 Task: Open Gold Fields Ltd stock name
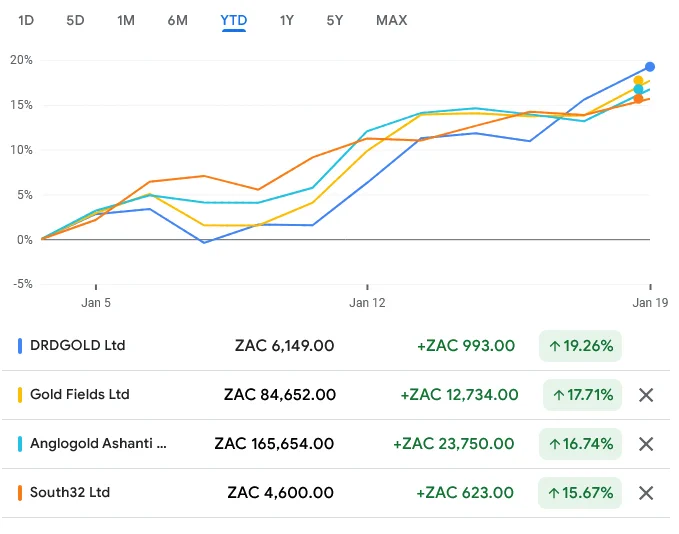click(x=80, y=394)
